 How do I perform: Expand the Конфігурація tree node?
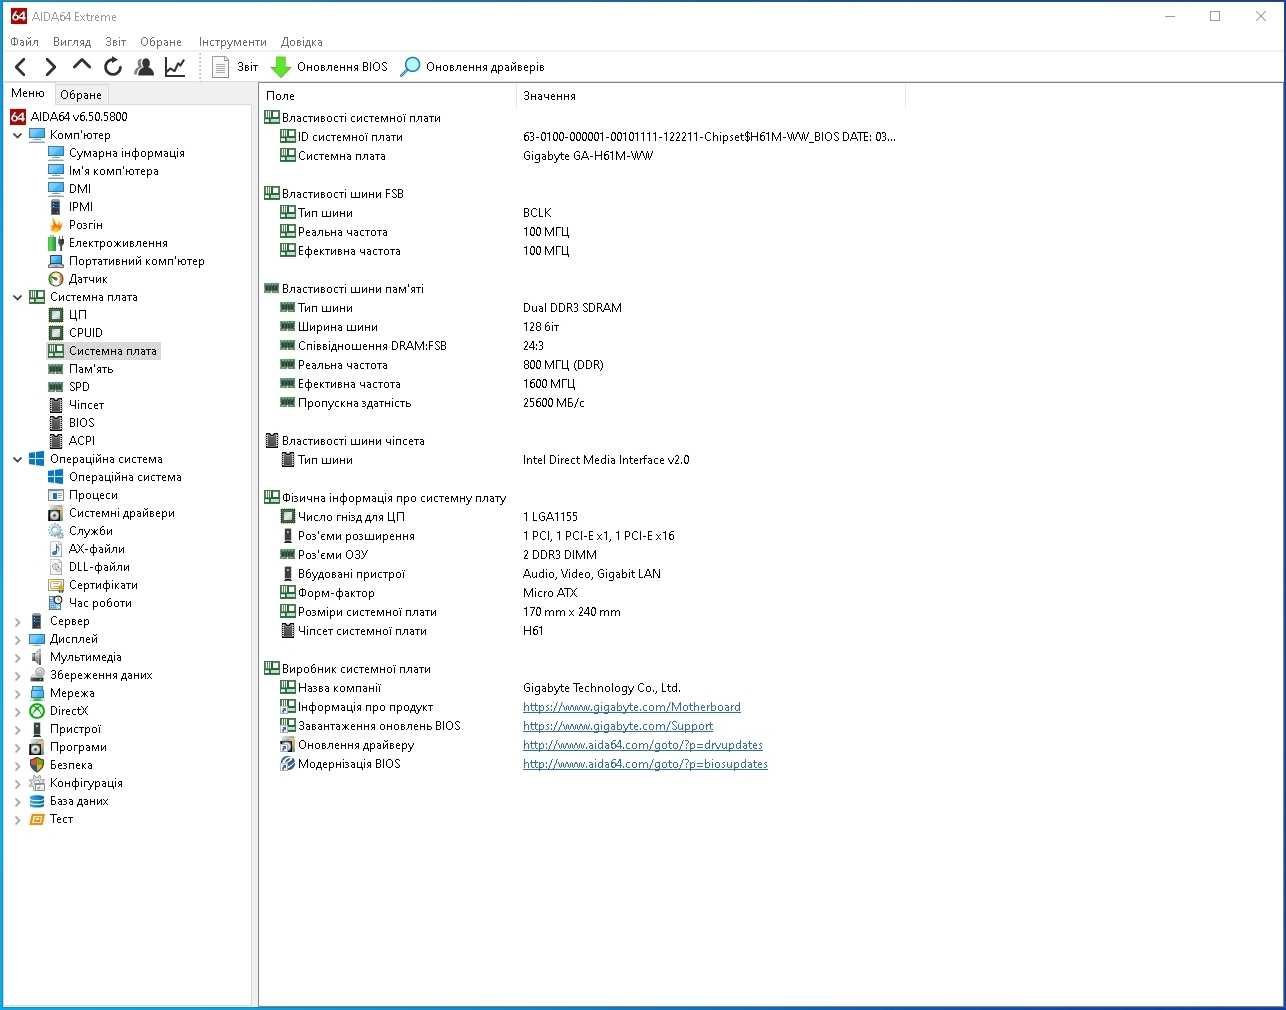[x=17, y=783]
